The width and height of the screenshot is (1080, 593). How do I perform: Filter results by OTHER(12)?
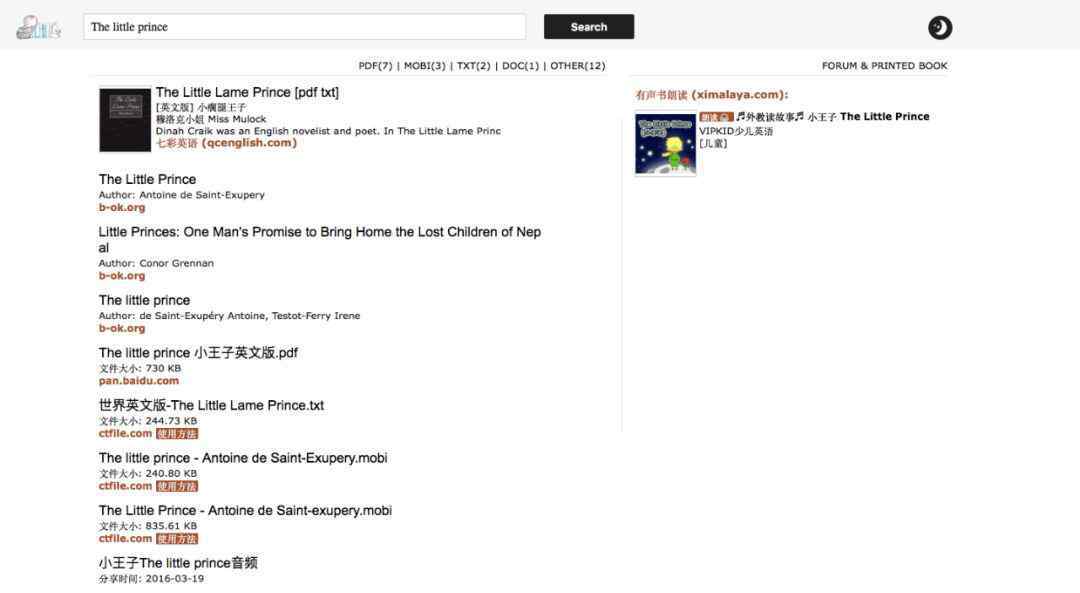pos(577,66)
